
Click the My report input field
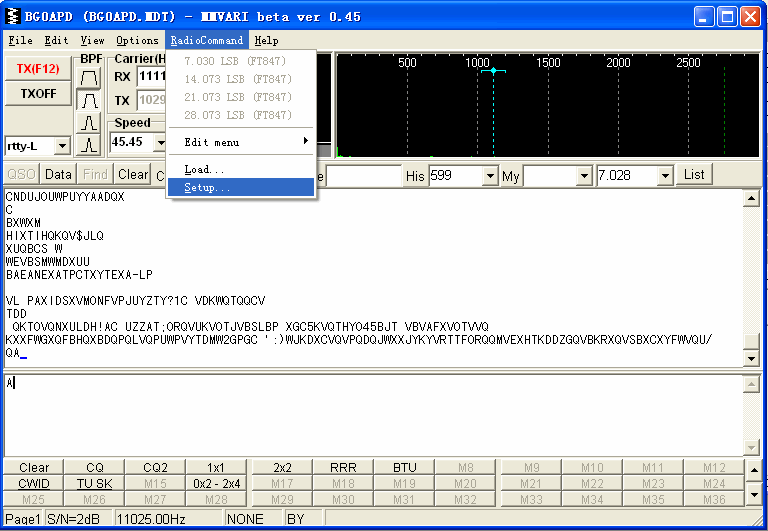click(550, 175)
